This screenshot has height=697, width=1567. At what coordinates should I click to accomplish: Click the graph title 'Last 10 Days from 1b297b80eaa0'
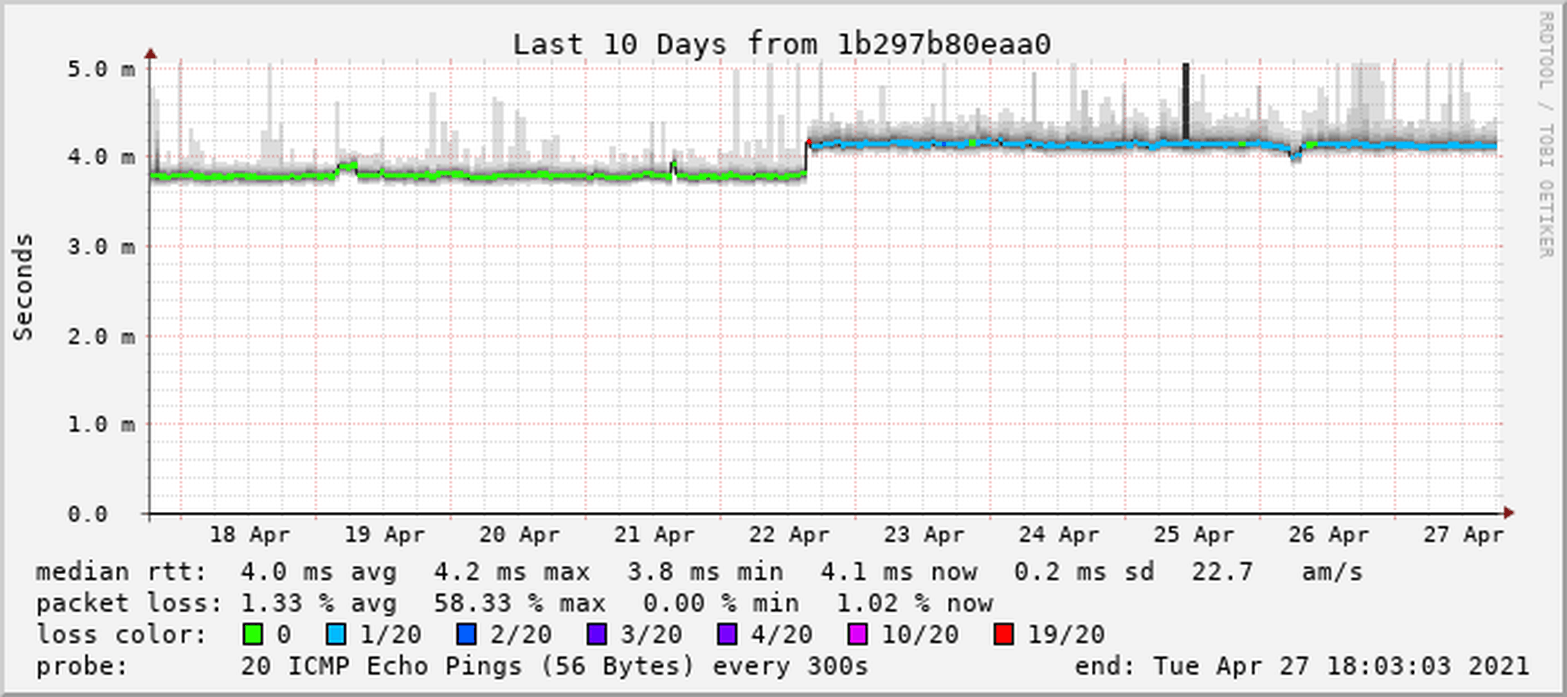click(782, 44)
